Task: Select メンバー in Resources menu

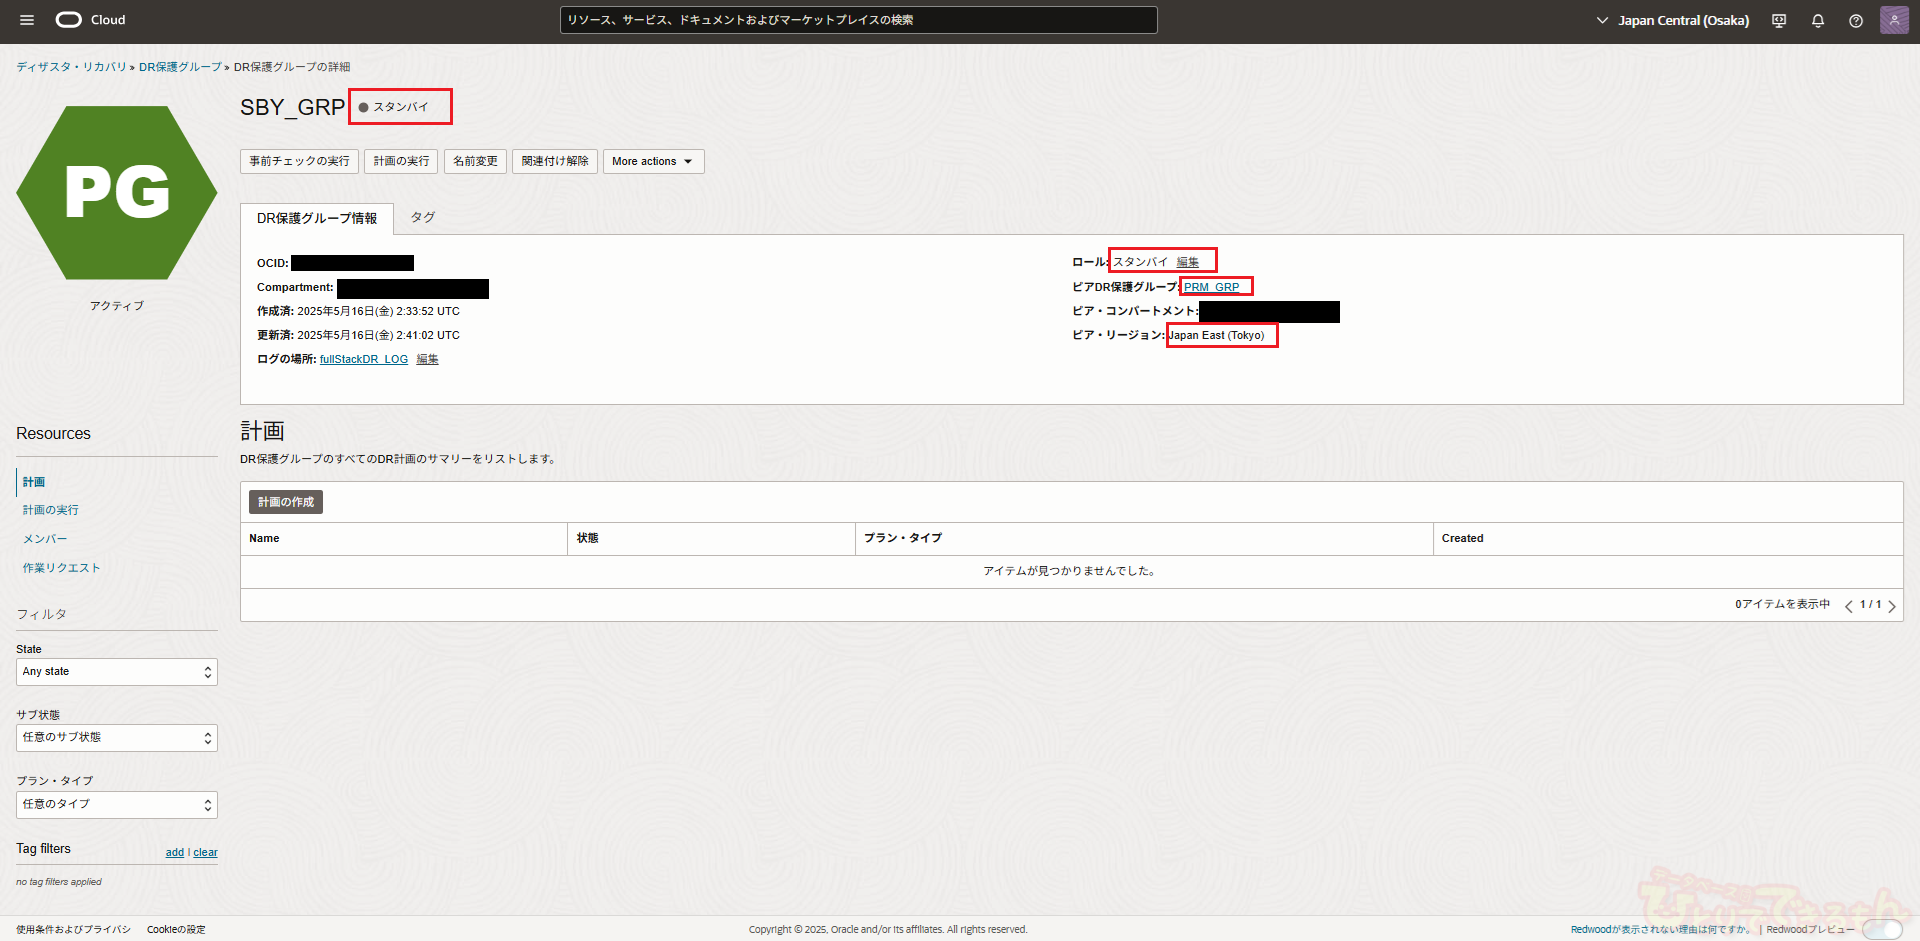Action: click(x=45, y=539)
